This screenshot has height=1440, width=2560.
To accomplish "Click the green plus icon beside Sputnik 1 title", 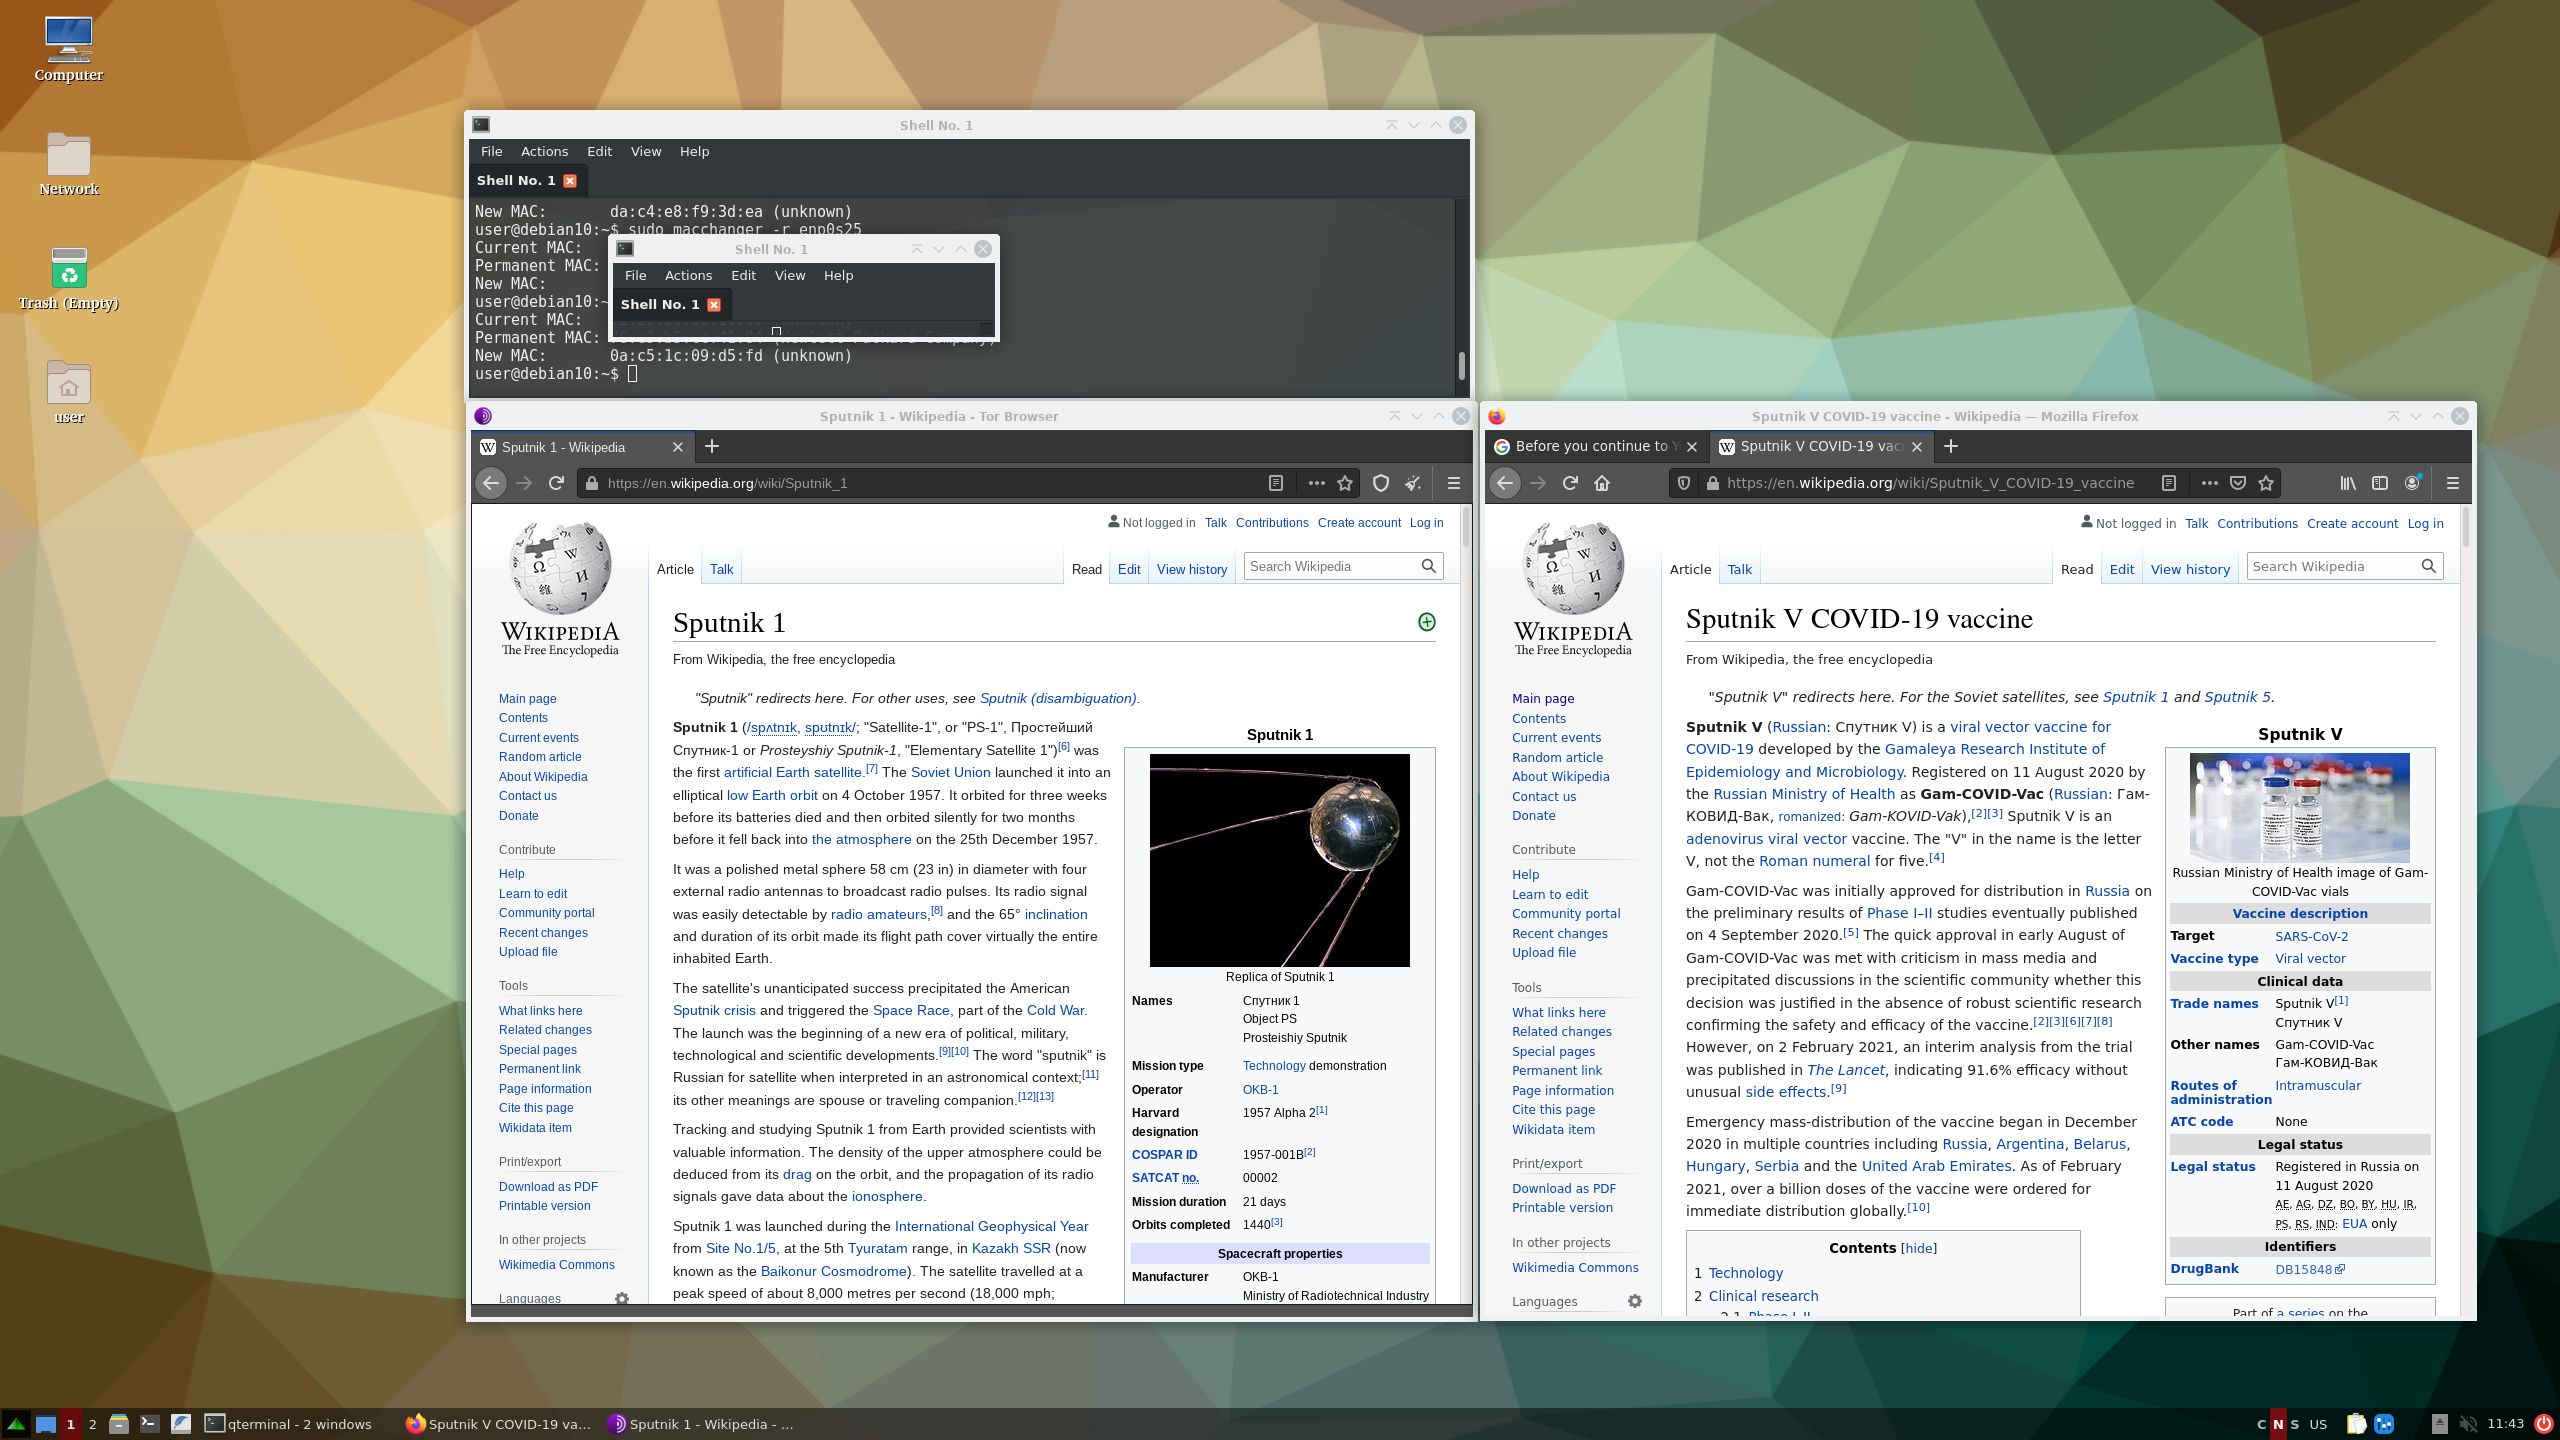I will point(1427,622).
